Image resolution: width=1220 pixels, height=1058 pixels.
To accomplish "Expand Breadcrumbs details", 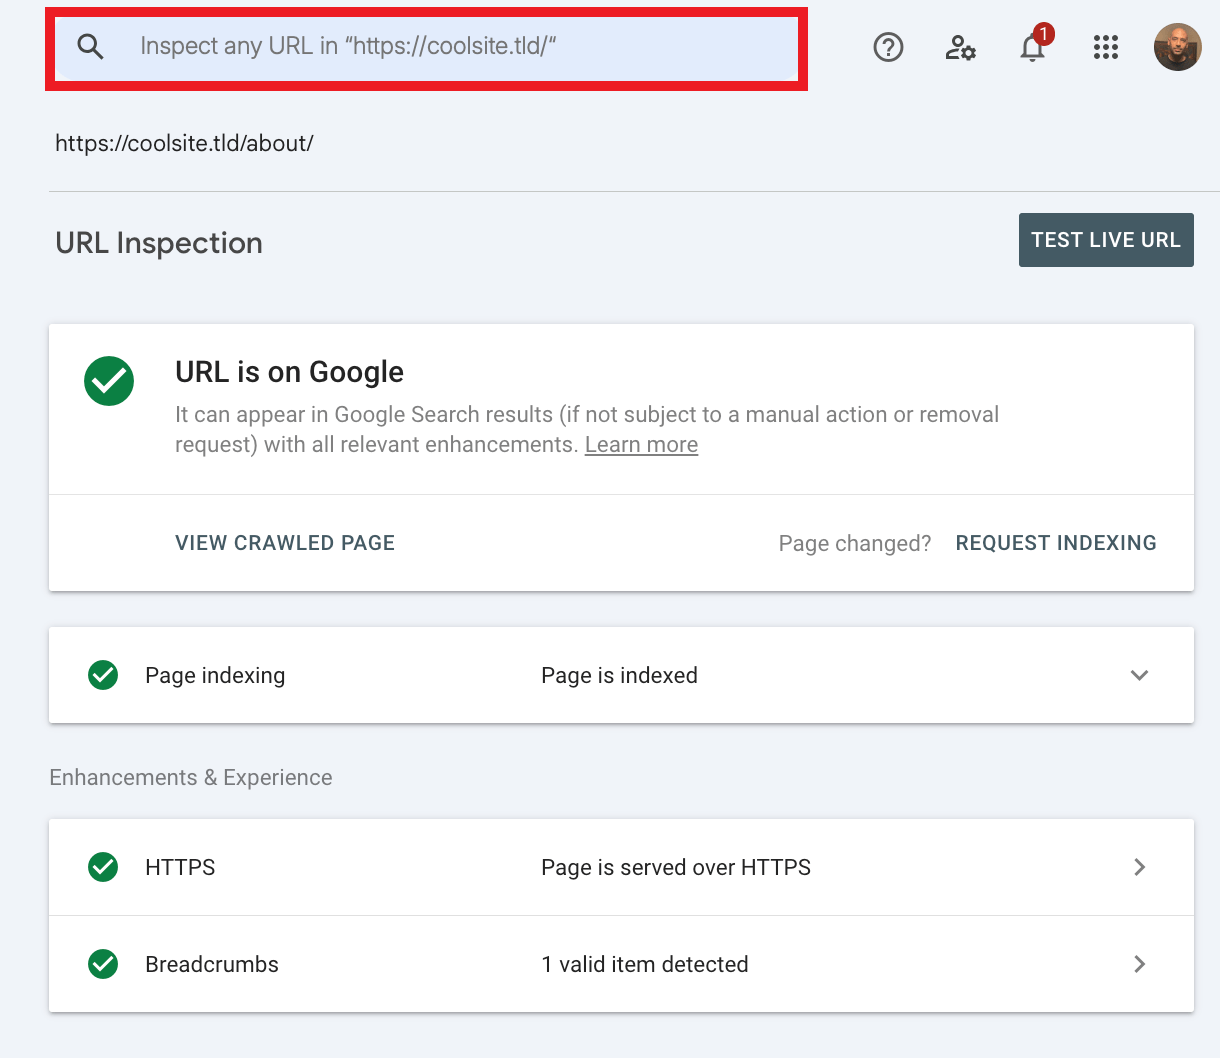I will 1139,964.
